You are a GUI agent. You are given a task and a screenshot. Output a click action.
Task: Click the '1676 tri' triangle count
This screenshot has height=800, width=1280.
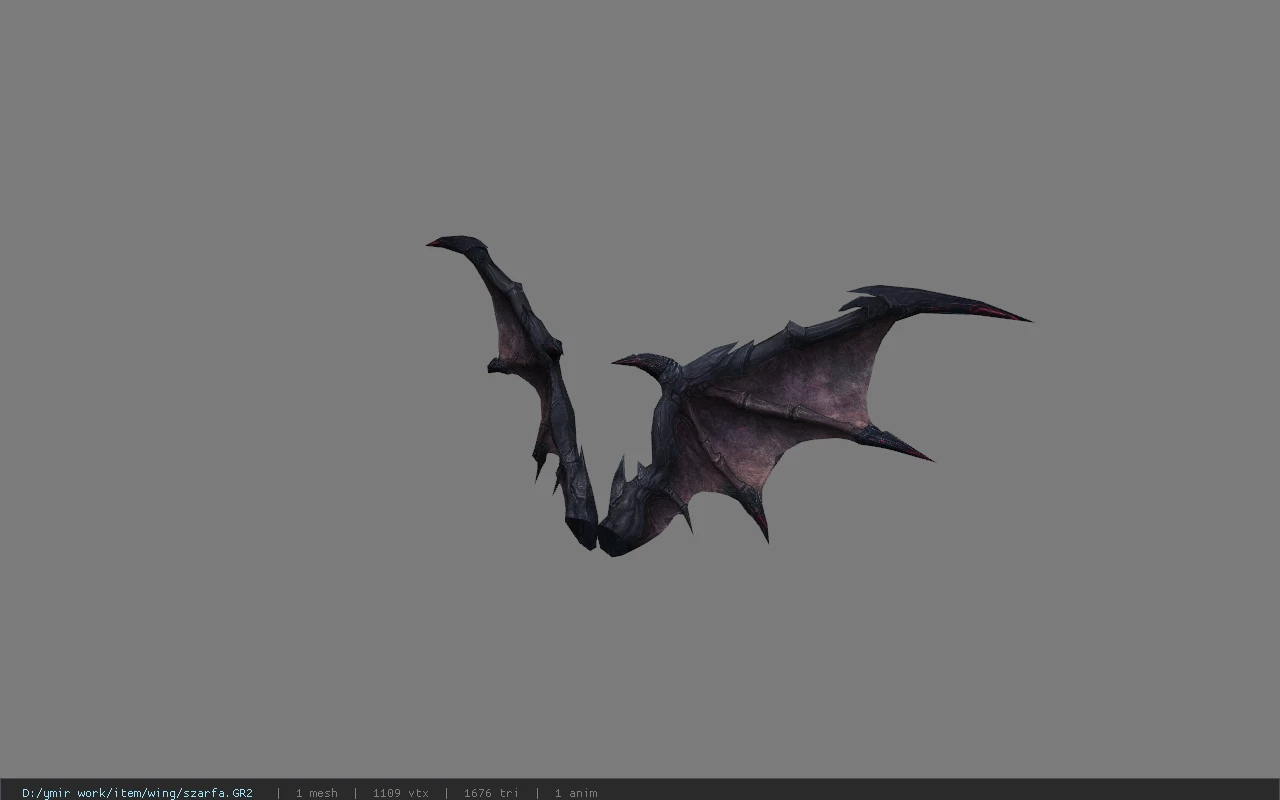pos(491,793)
